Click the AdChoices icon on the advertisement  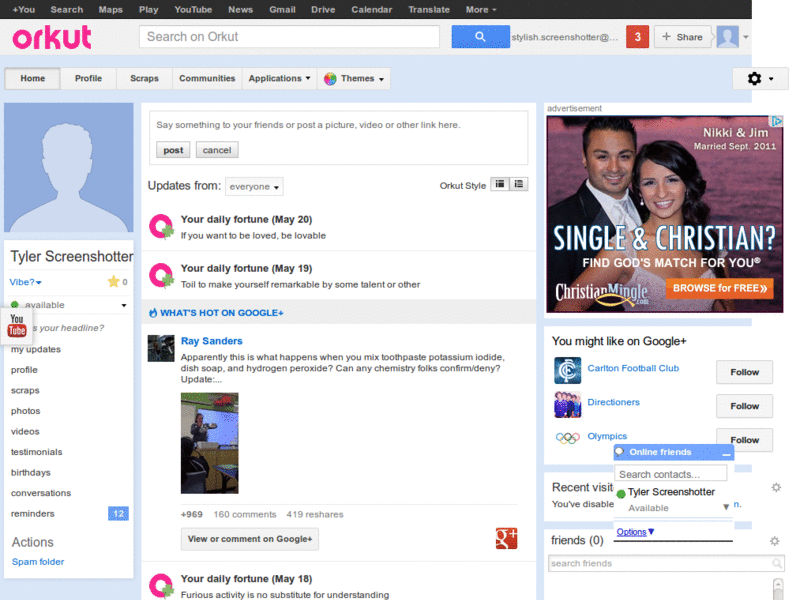[x=777, y=121]
